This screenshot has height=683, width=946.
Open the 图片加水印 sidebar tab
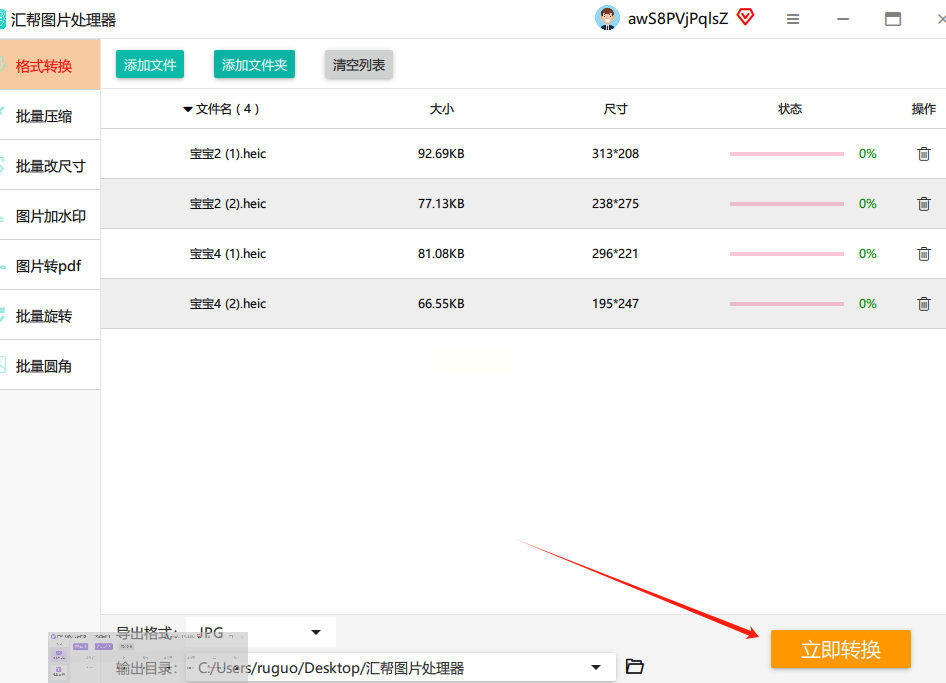tap(50, 216)
